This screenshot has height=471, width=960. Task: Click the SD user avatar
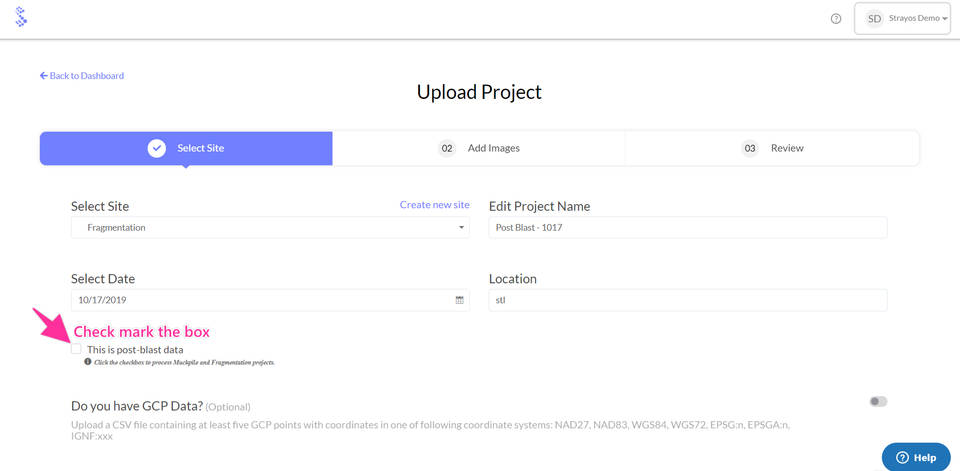(874, 18)
